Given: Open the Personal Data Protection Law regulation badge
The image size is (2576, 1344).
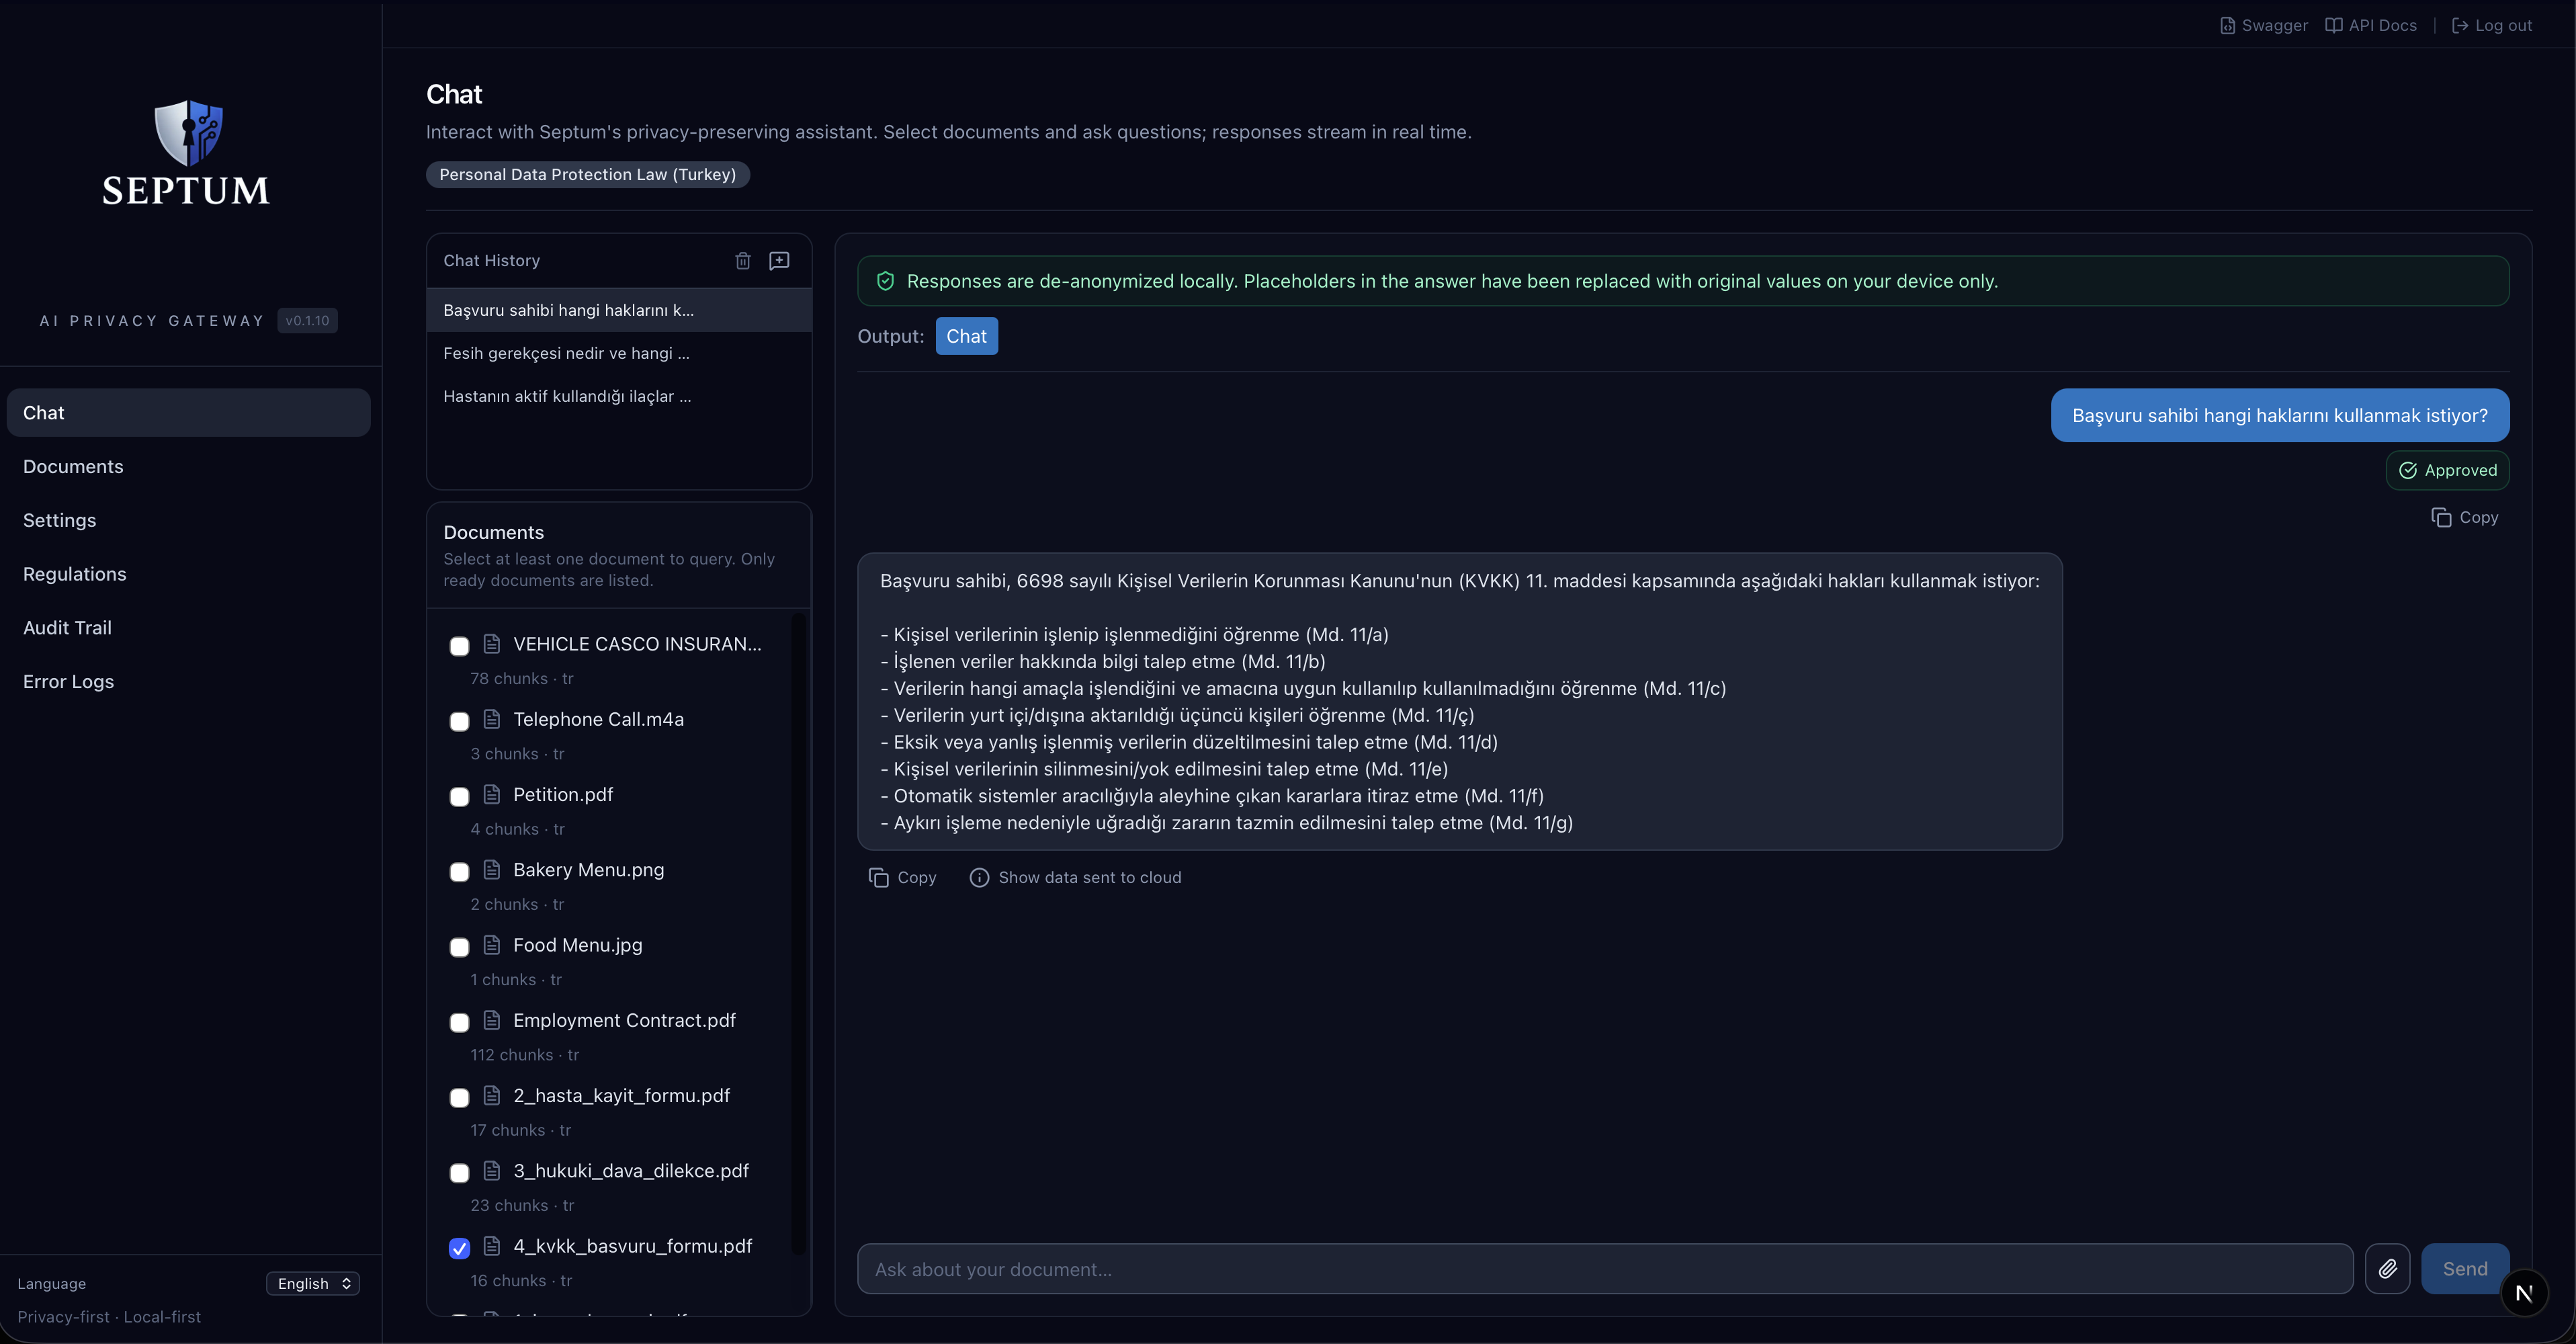Looking at the screenshot, I should coord(587,174).
